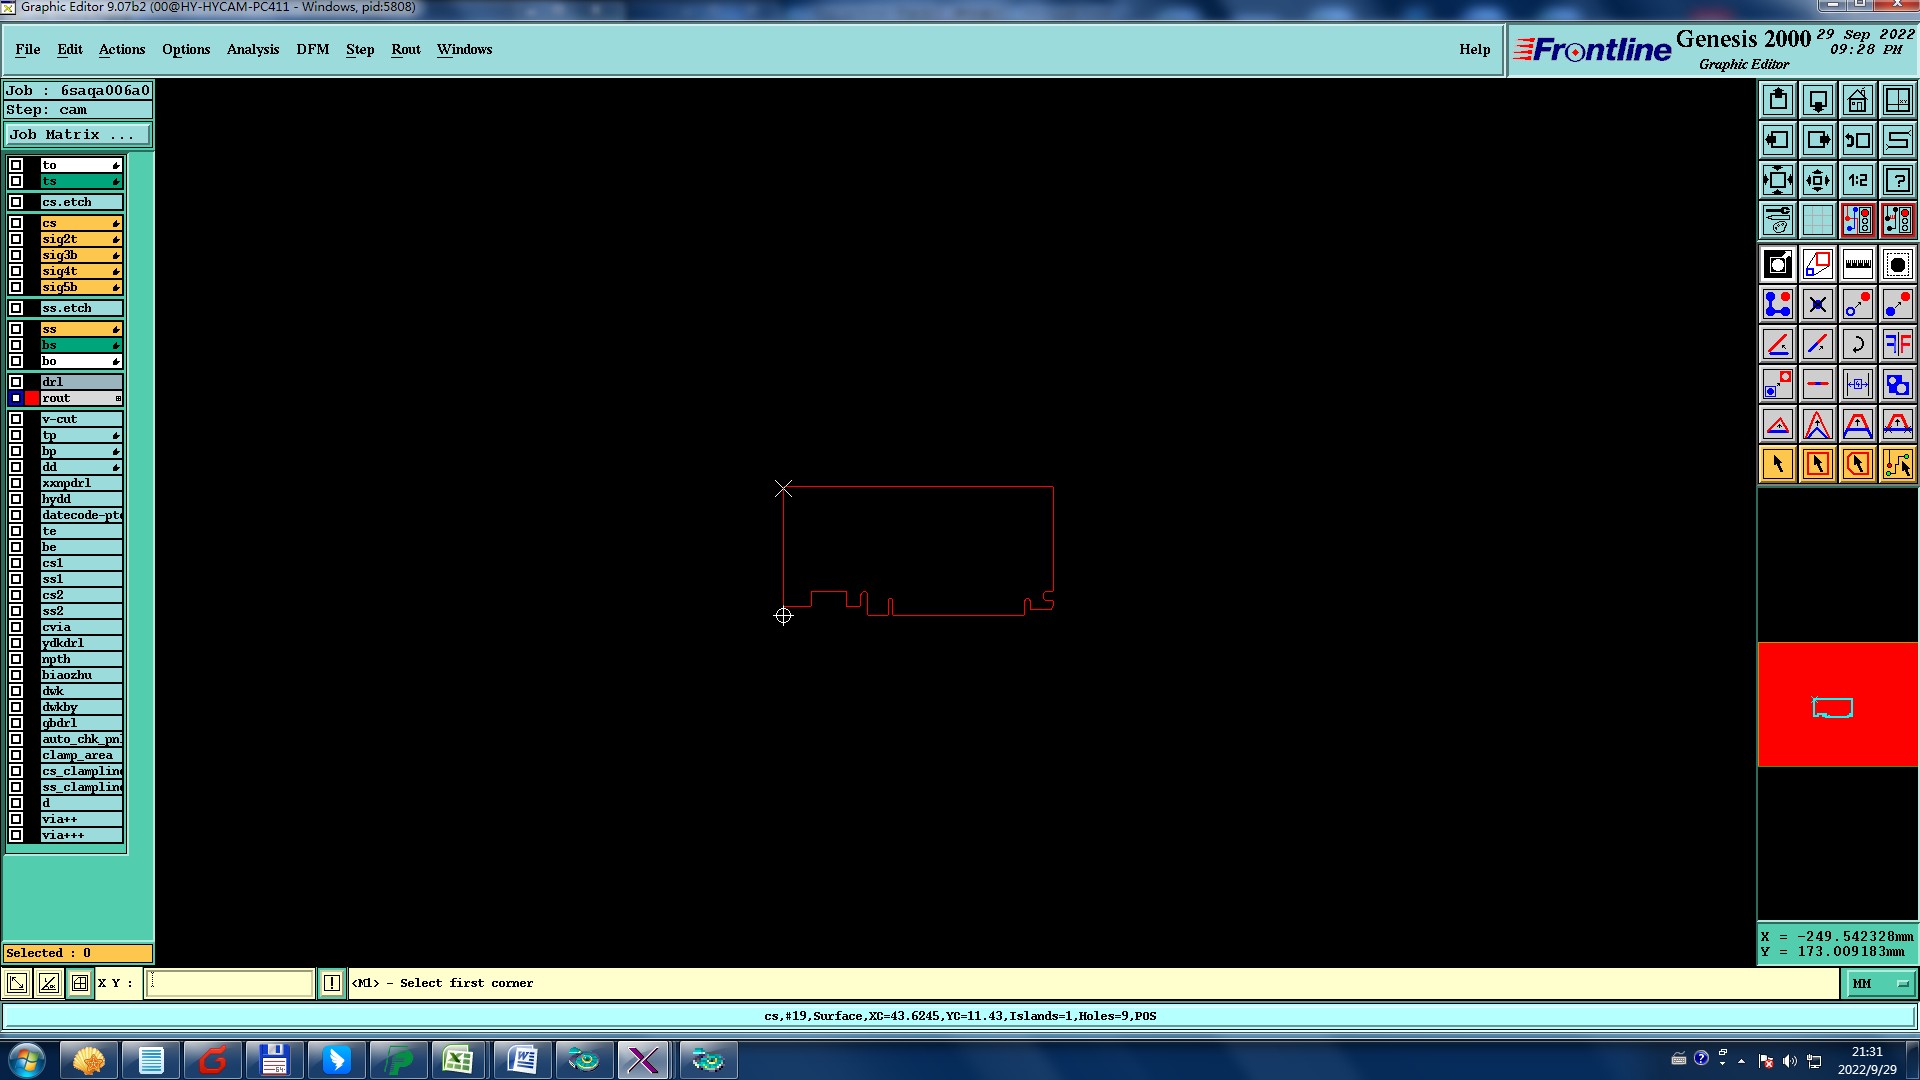Open the Rout menu
The height and width of the screenshot is (1080, 1920).
click(x=405, y=49)
